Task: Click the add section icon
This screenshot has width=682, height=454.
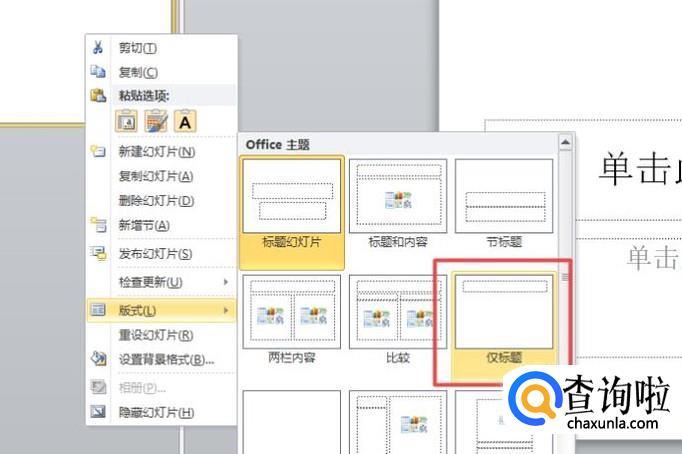Action: pyautogui.click(x=98, y=225)
